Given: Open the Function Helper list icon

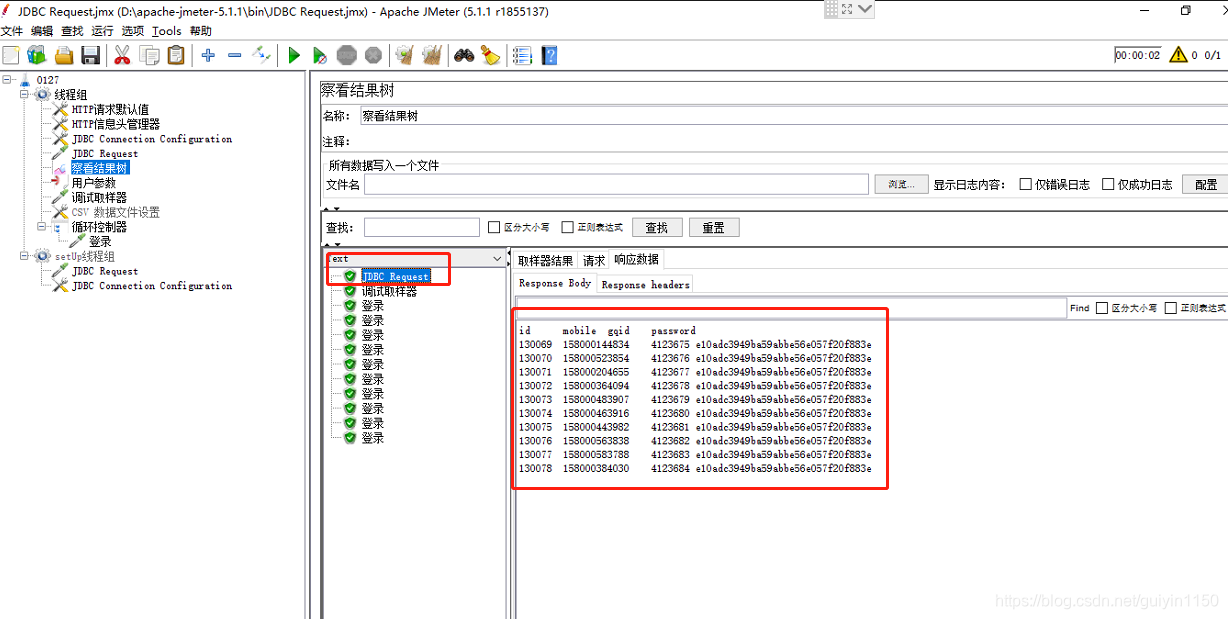Looking at the screenshot, I should [x=522, y=55].
